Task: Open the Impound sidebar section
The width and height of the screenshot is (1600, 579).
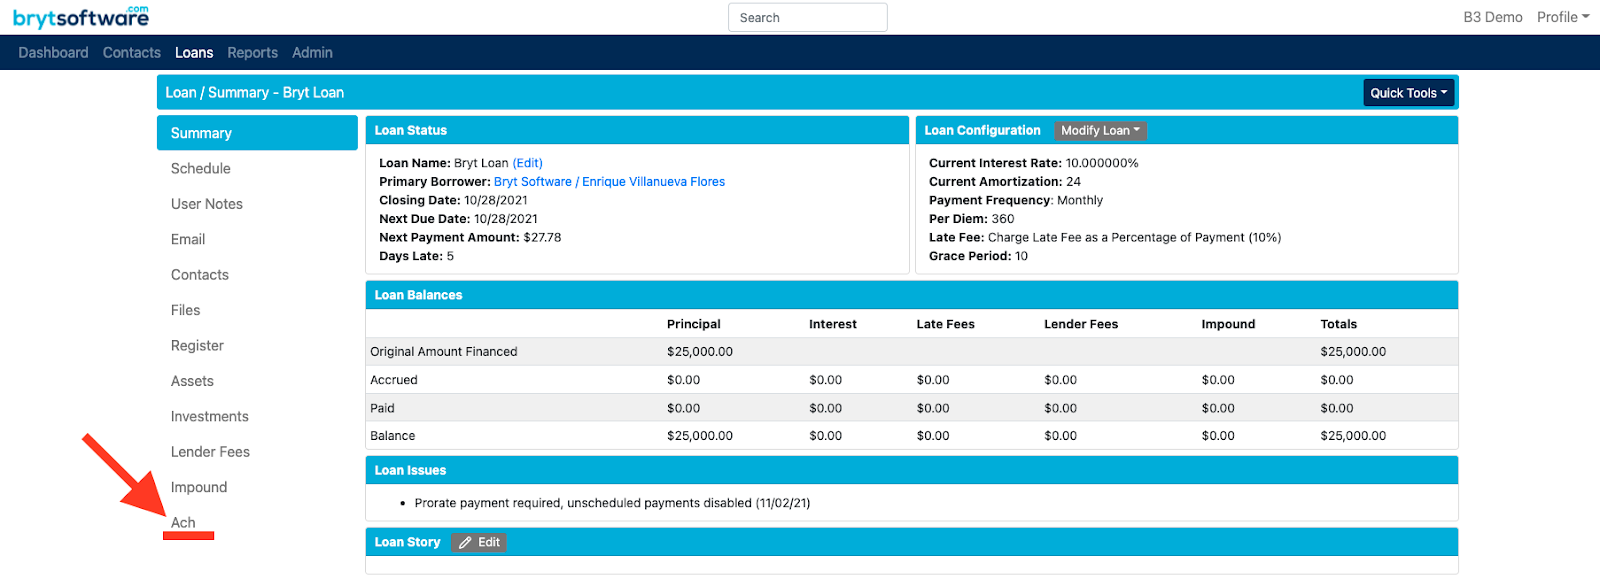Action: 199,488
